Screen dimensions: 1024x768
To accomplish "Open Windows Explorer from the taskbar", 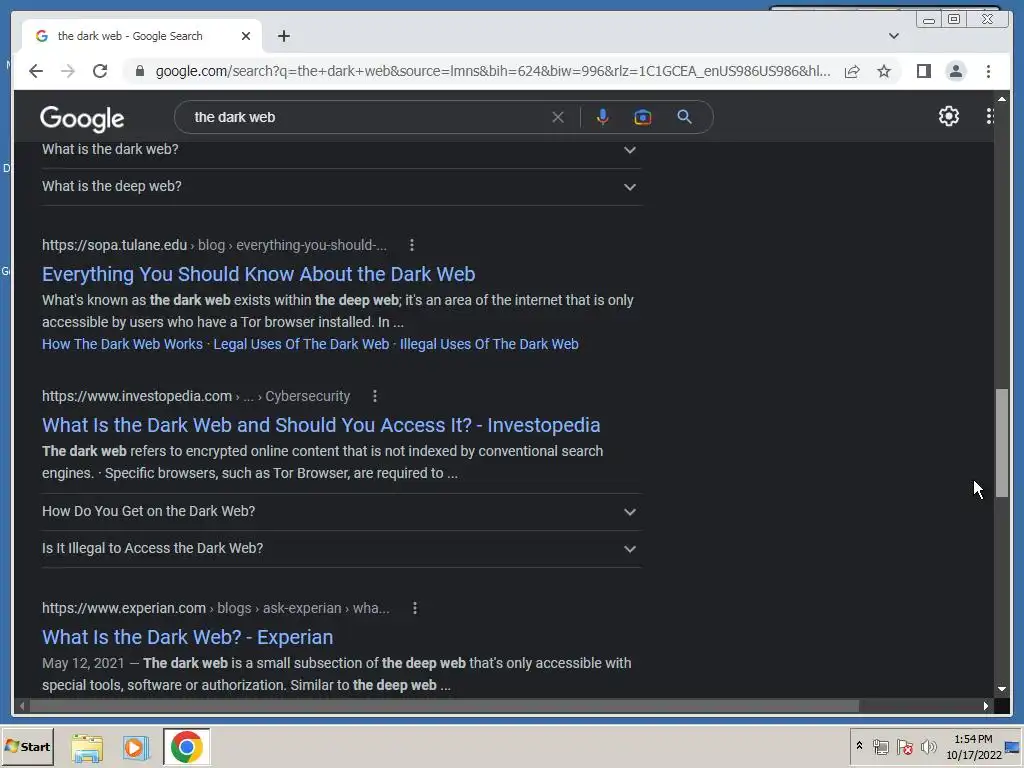I will tap(87, 748).
